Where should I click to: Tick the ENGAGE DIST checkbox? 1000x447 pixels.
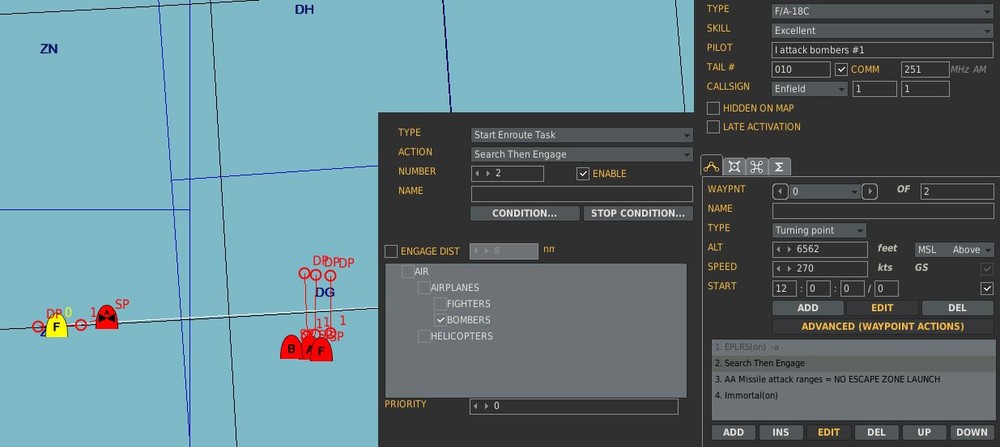click(x=391, y=251)
